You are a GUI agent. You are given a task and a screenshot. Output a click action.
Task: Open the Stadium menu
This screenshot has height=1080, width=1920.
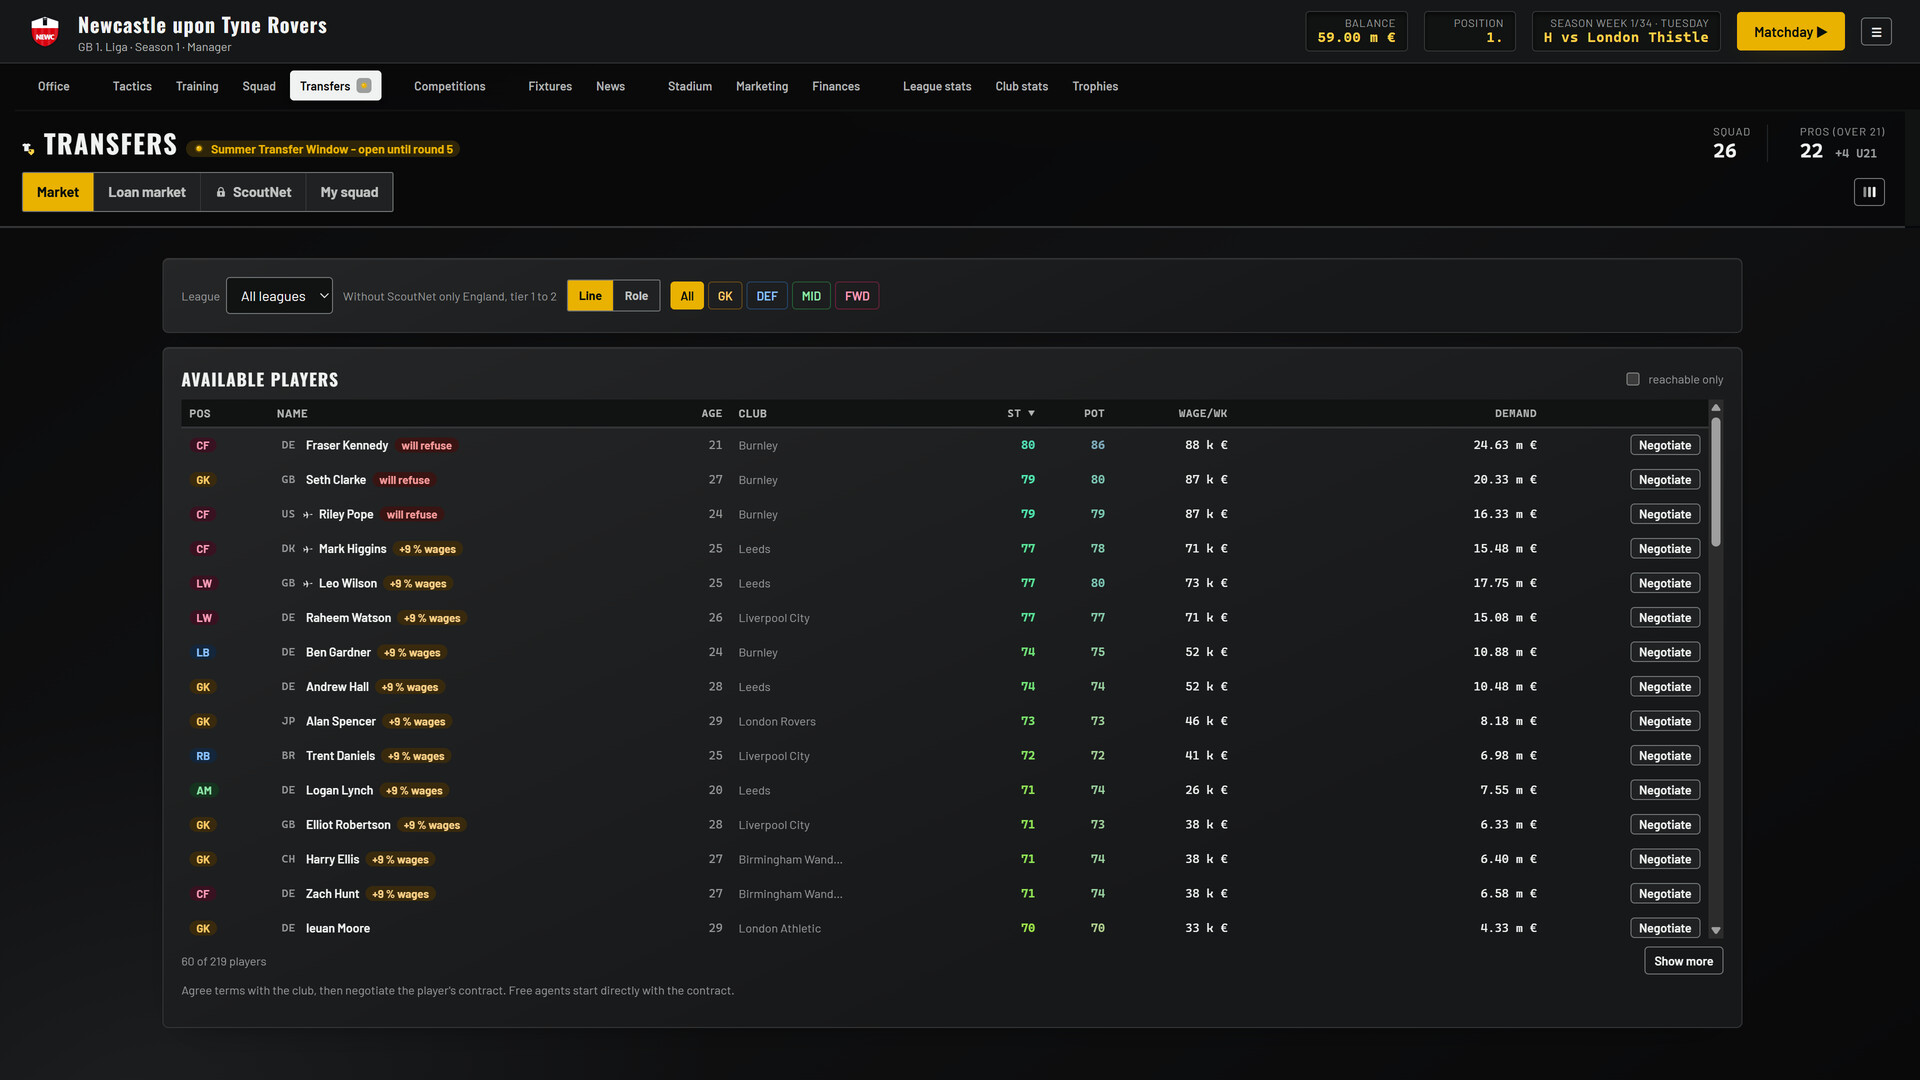point(690,86)
